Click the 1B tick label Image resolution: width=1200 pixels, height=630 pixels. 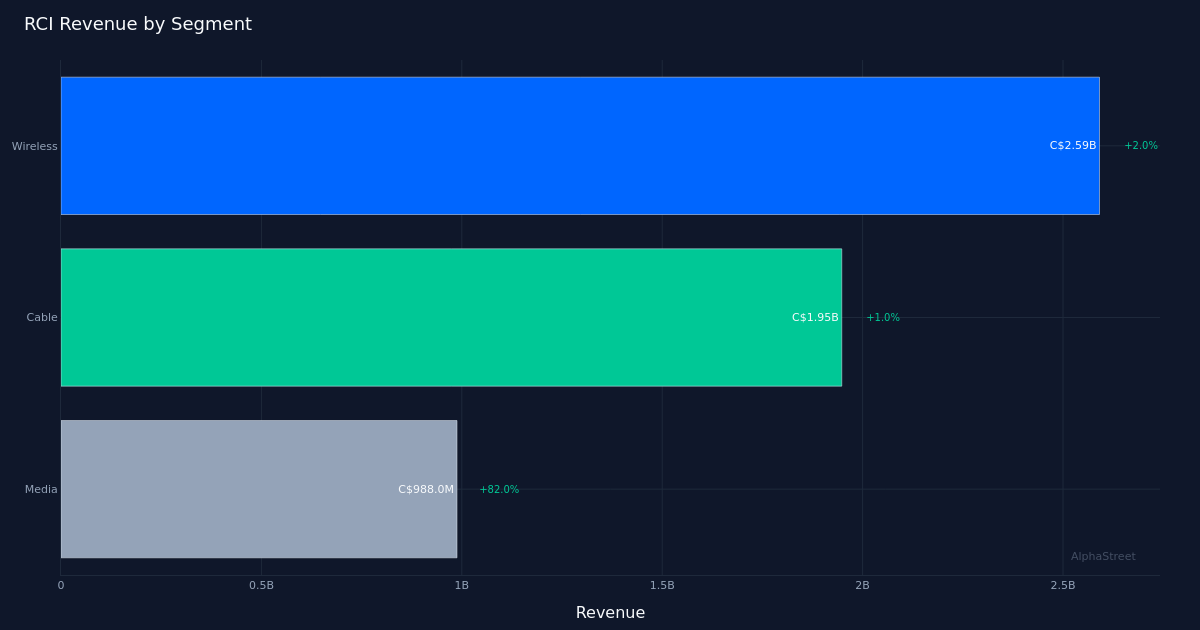[x=461, y=585]
